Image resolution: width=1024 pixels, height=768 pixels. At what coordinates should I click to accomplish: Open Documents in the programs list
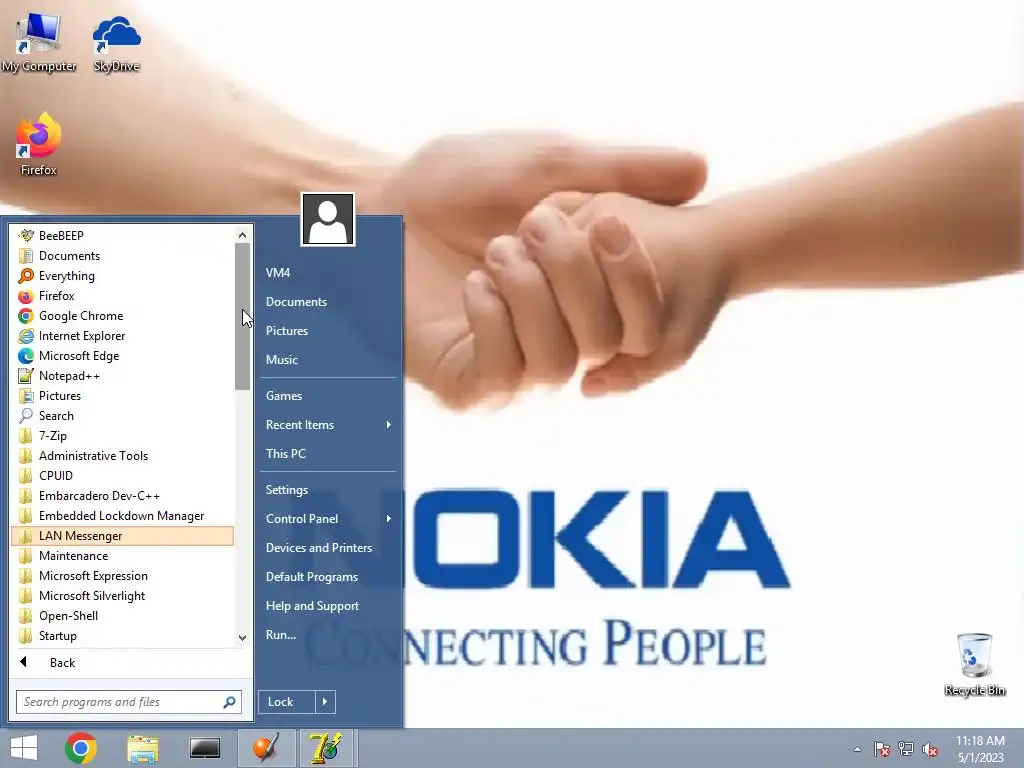(122, 255)
